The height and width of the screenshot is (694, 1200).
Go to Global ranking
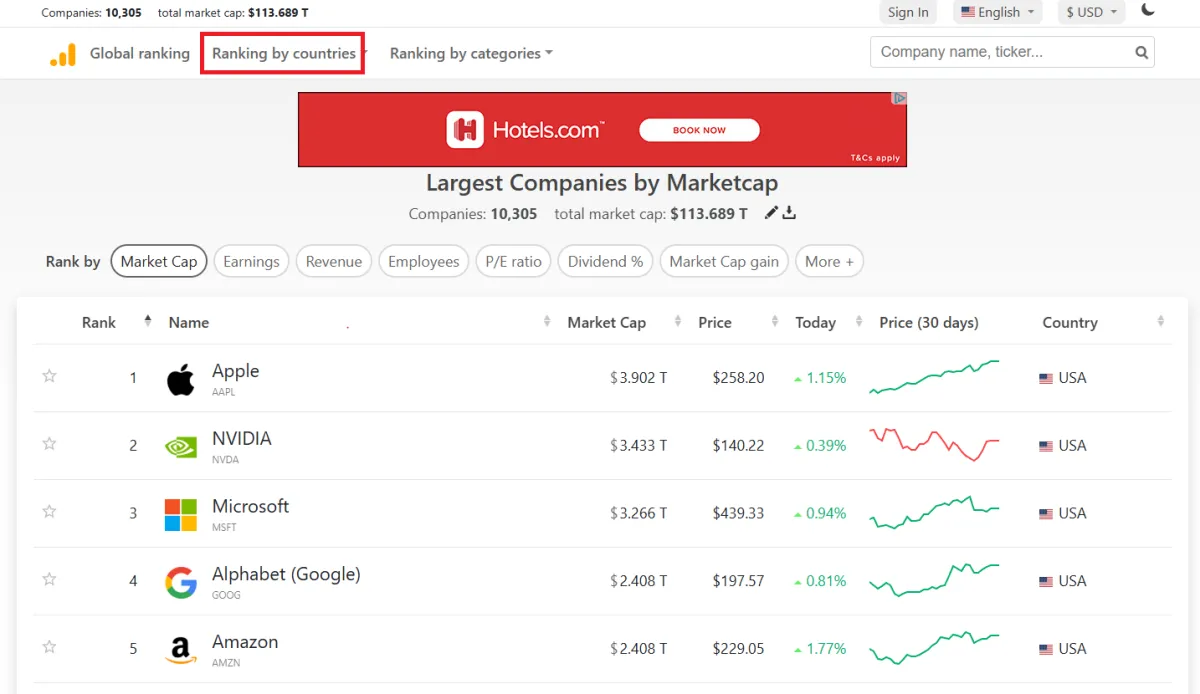(x=140, y=53)
